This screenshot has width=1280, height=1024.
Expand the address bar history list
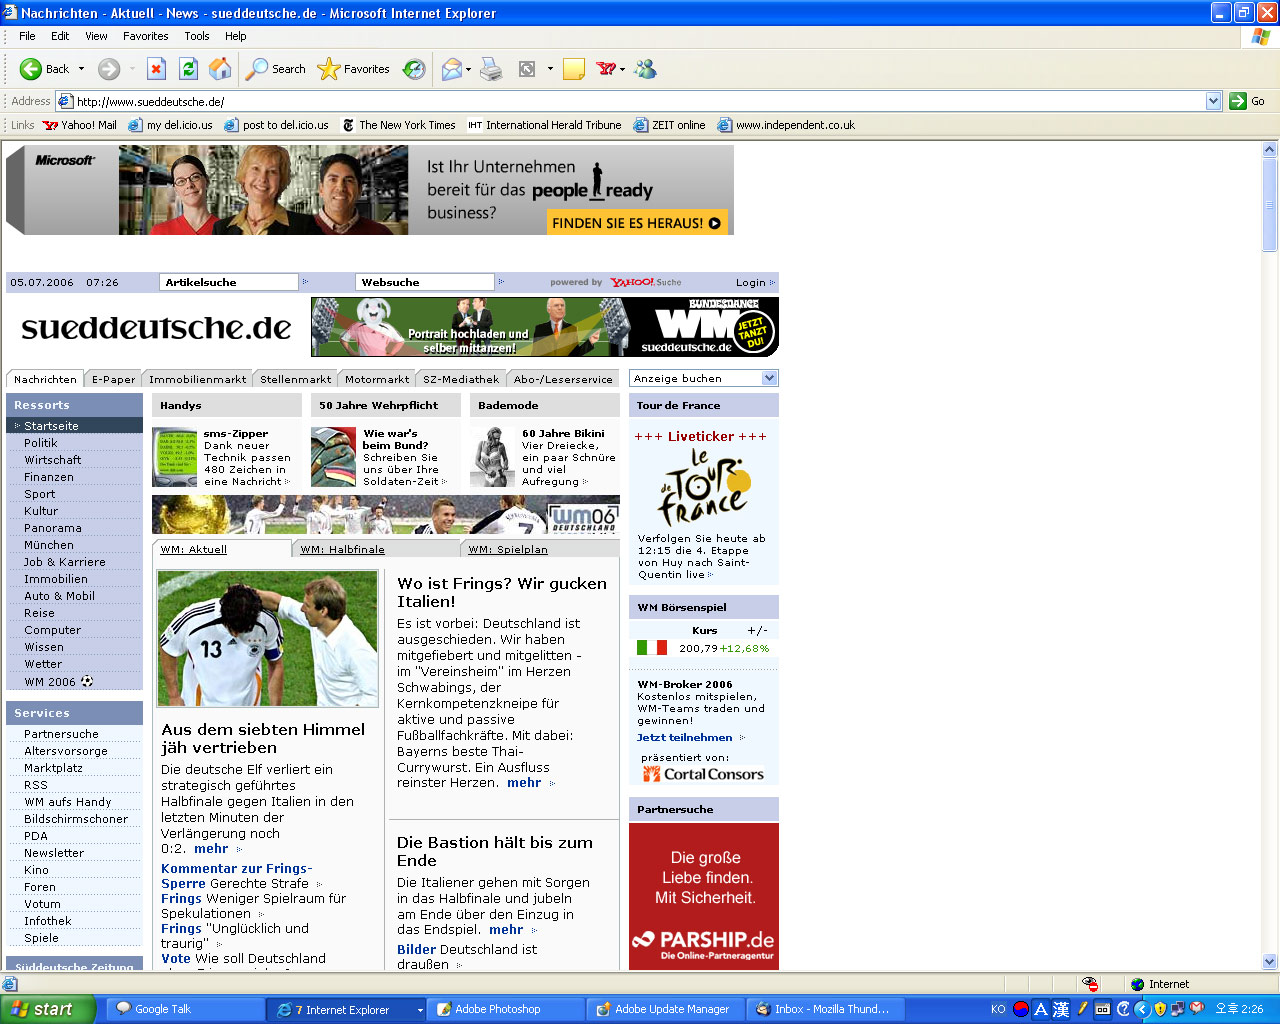(x=1213, y=101)
